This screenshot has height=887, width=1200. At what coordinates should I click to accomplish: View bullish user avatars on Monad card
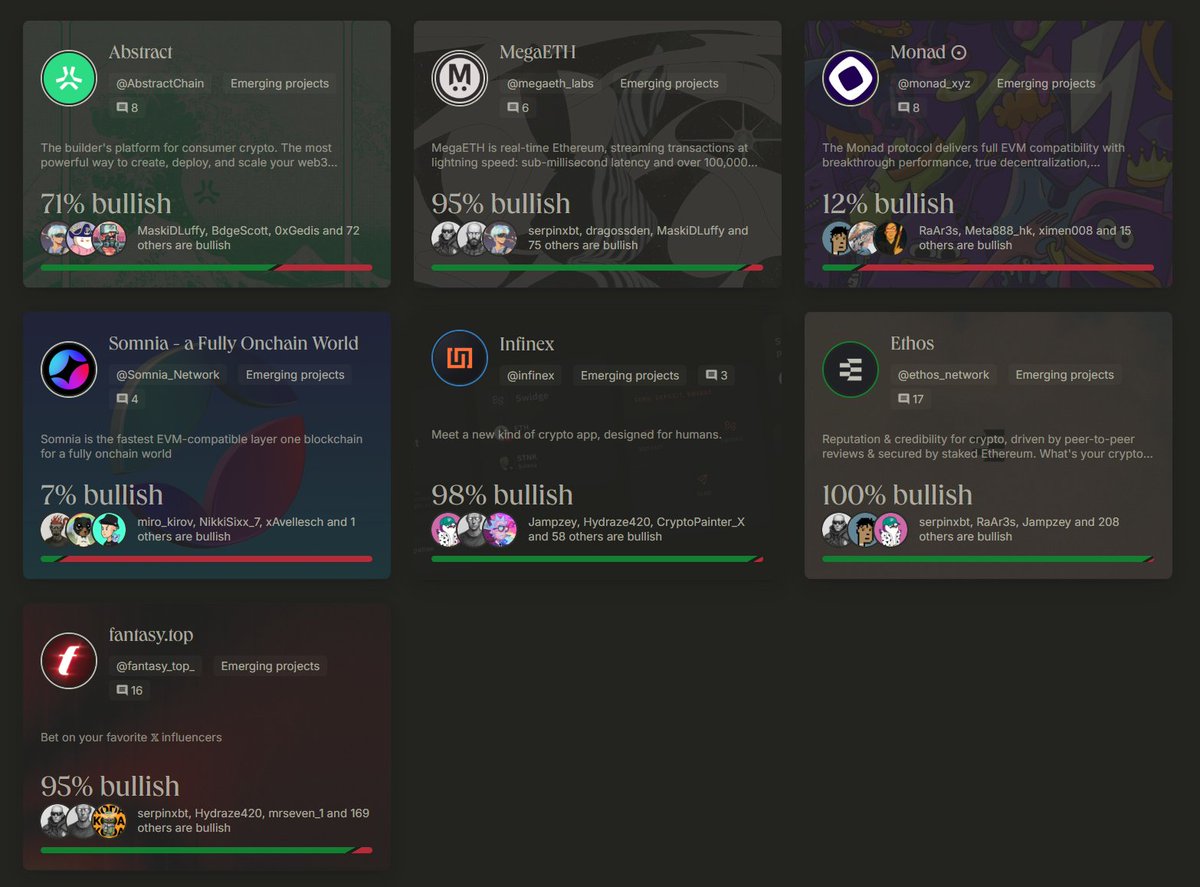pos(866,238)
